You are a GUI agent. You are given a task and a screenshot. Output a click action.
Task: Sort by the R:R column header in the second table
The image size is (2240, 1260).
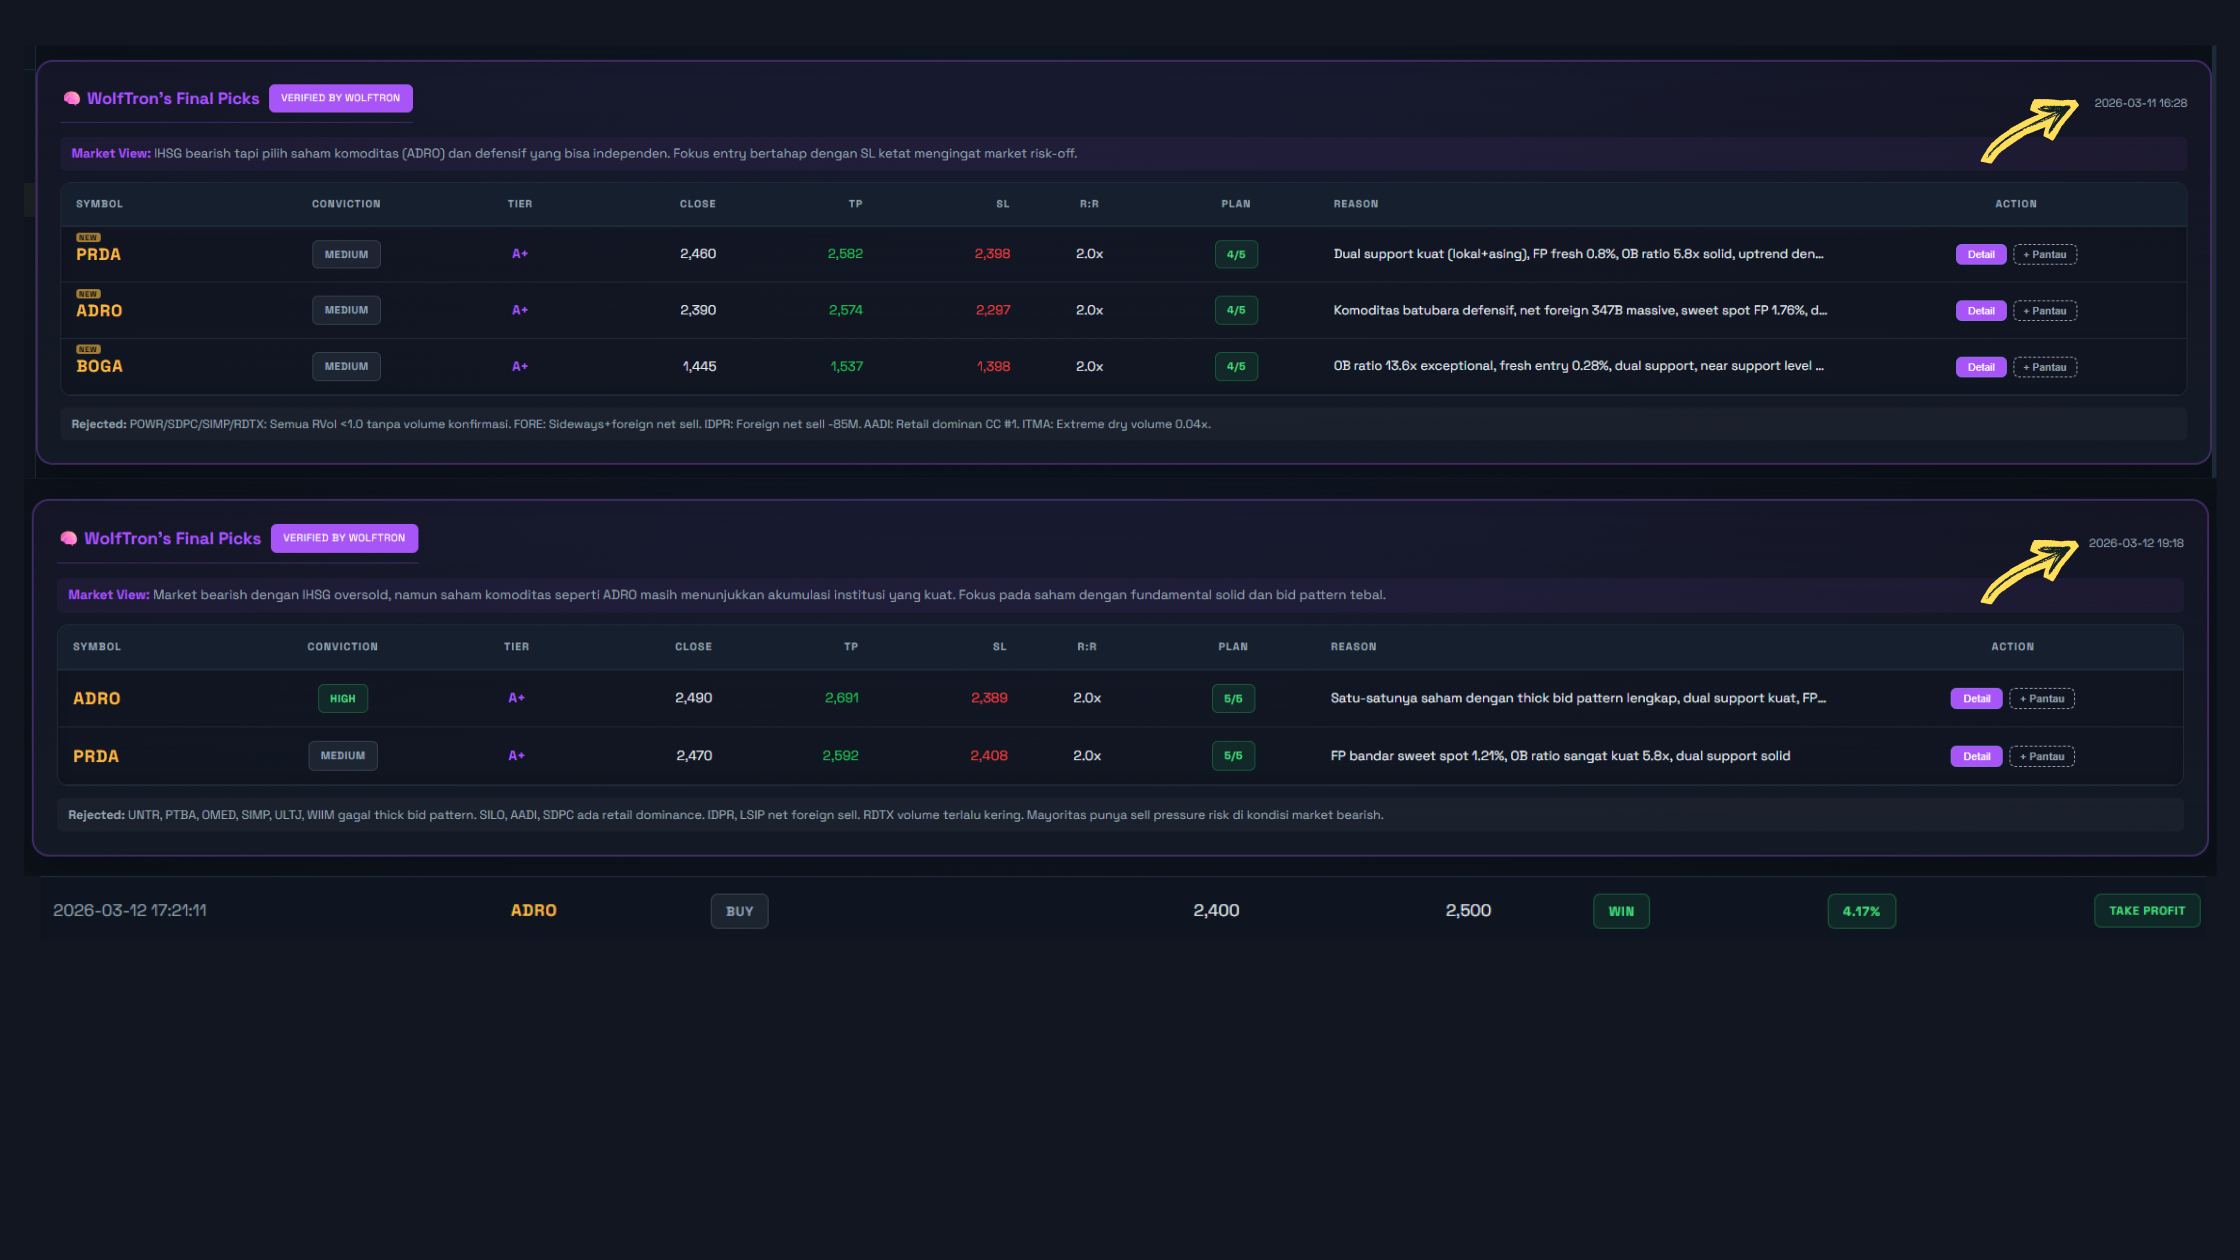pos(1086,647)
